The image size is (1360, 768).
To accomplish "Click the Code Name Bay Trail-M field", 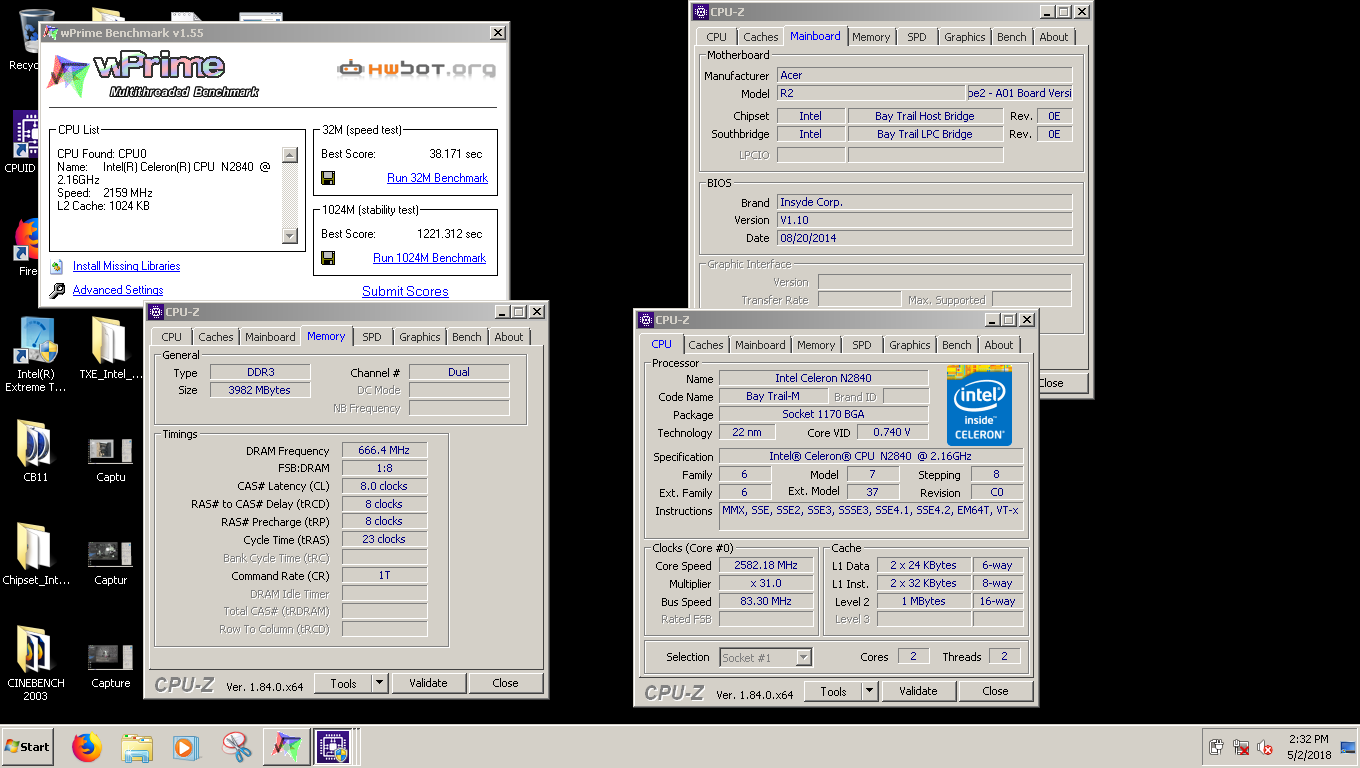I will [x=773, y=396].
